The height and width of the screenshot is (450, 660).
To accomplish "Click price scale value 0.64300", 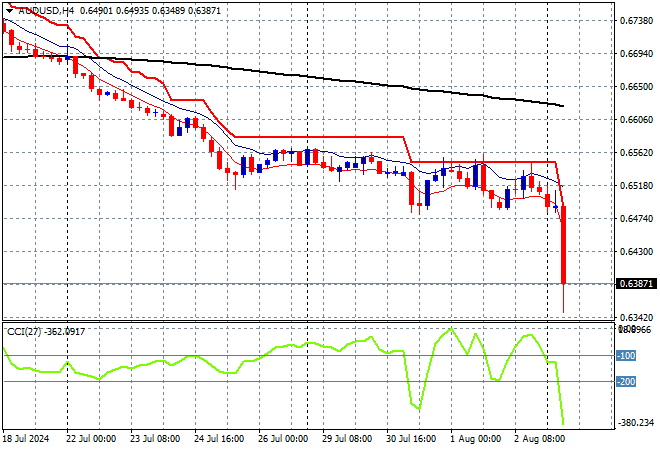I will [636, 252].
